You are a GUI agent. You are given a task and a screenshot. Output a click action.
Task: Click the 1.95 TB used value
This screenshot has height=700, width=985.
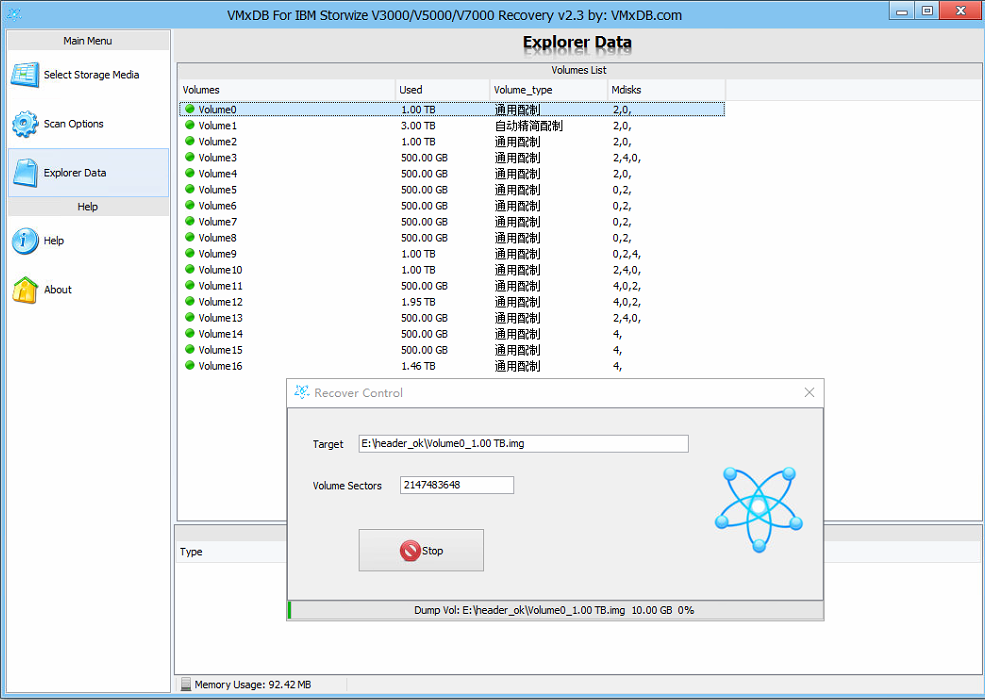click(418, 302)
